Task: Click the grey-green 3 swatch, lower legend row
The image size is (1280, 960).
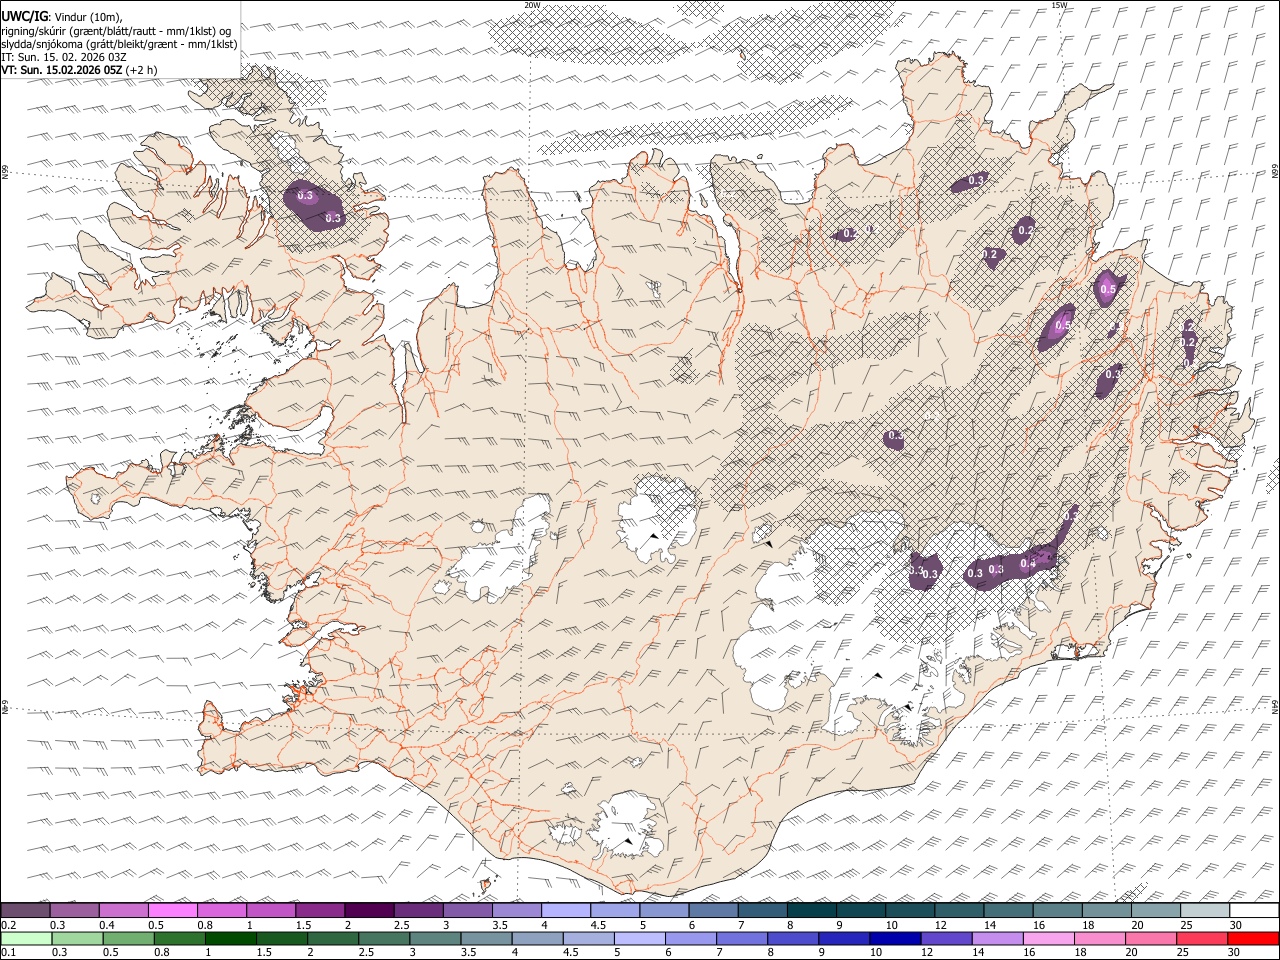Action: 434,938
